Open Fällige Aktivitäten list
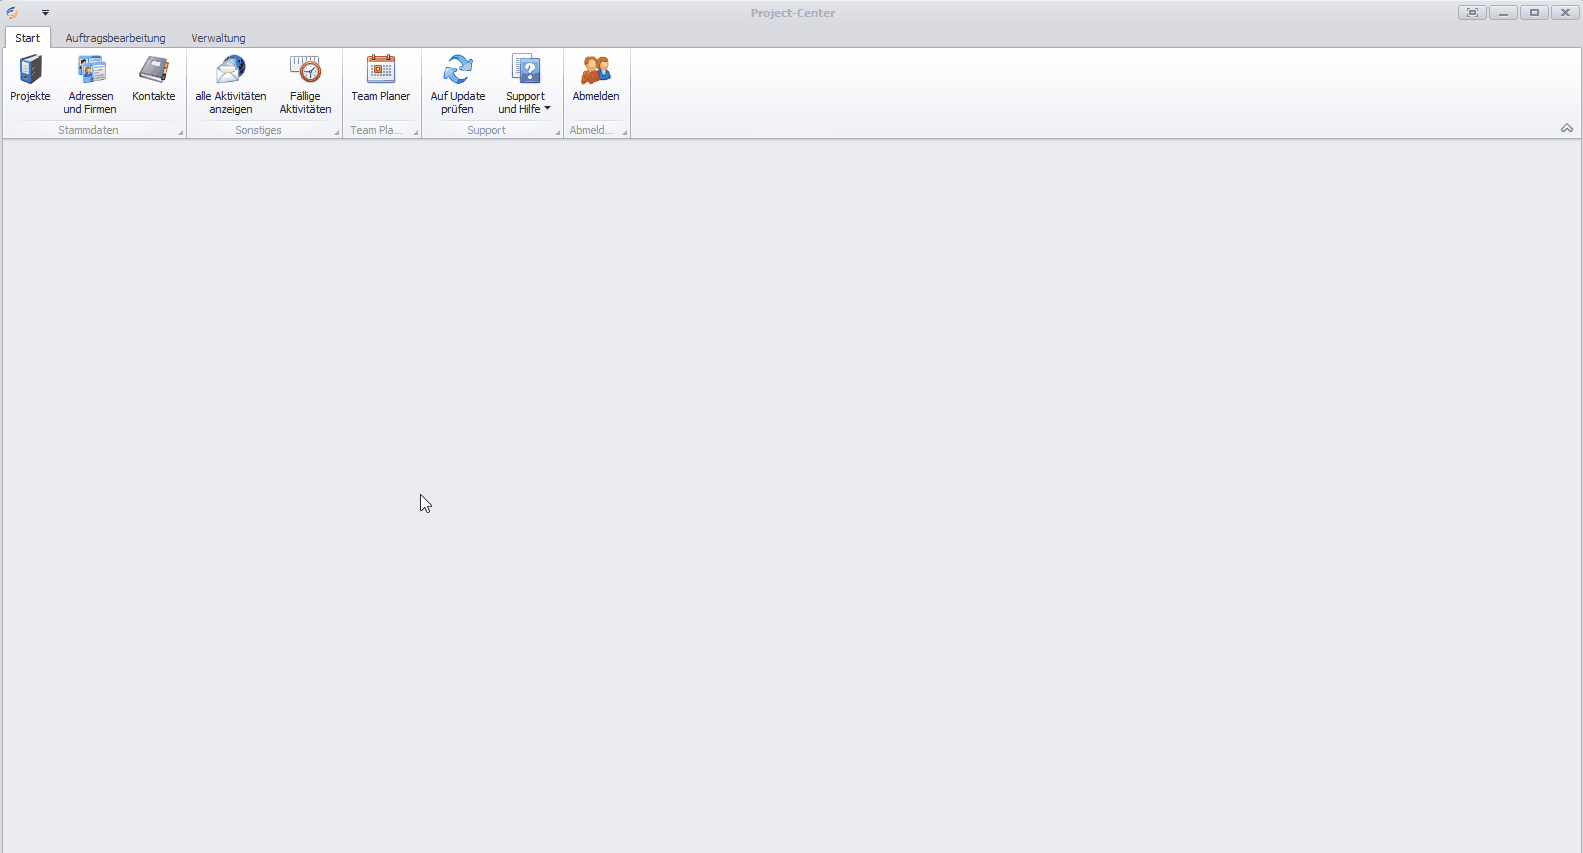 (x=305, y=71)
